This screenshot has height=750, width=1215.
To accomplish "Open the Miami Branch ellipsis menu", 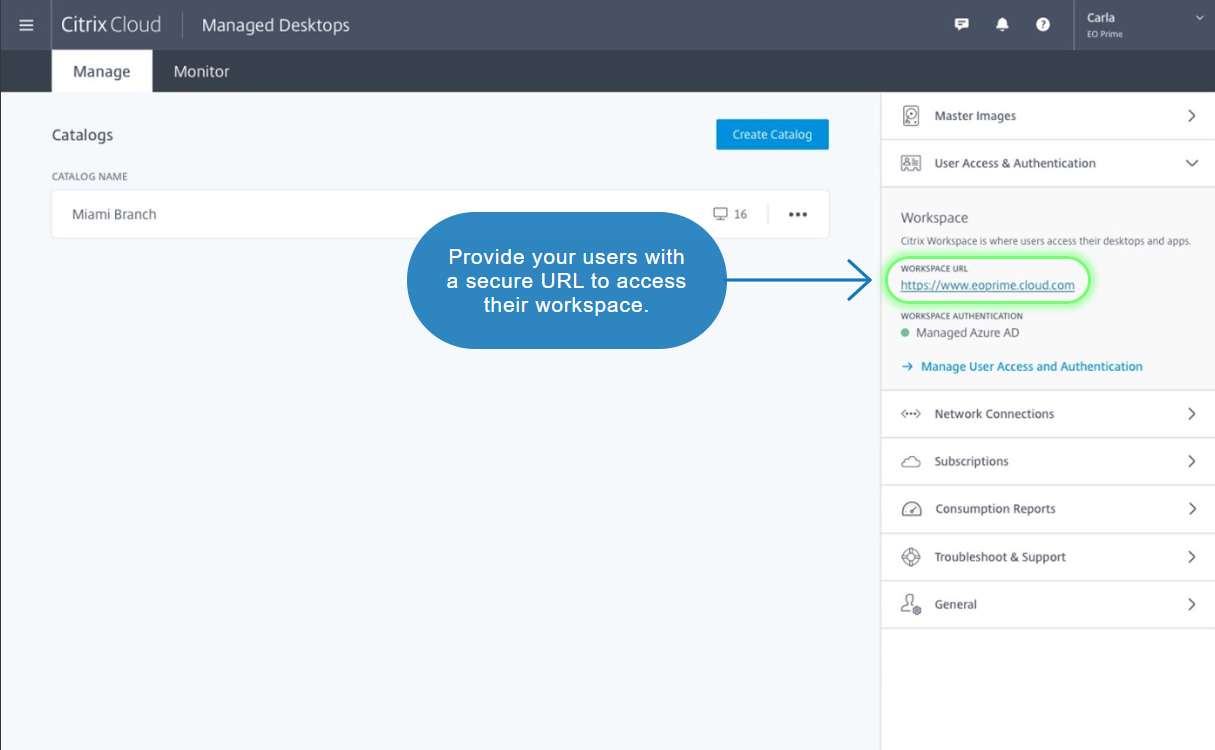I will 798,214.
